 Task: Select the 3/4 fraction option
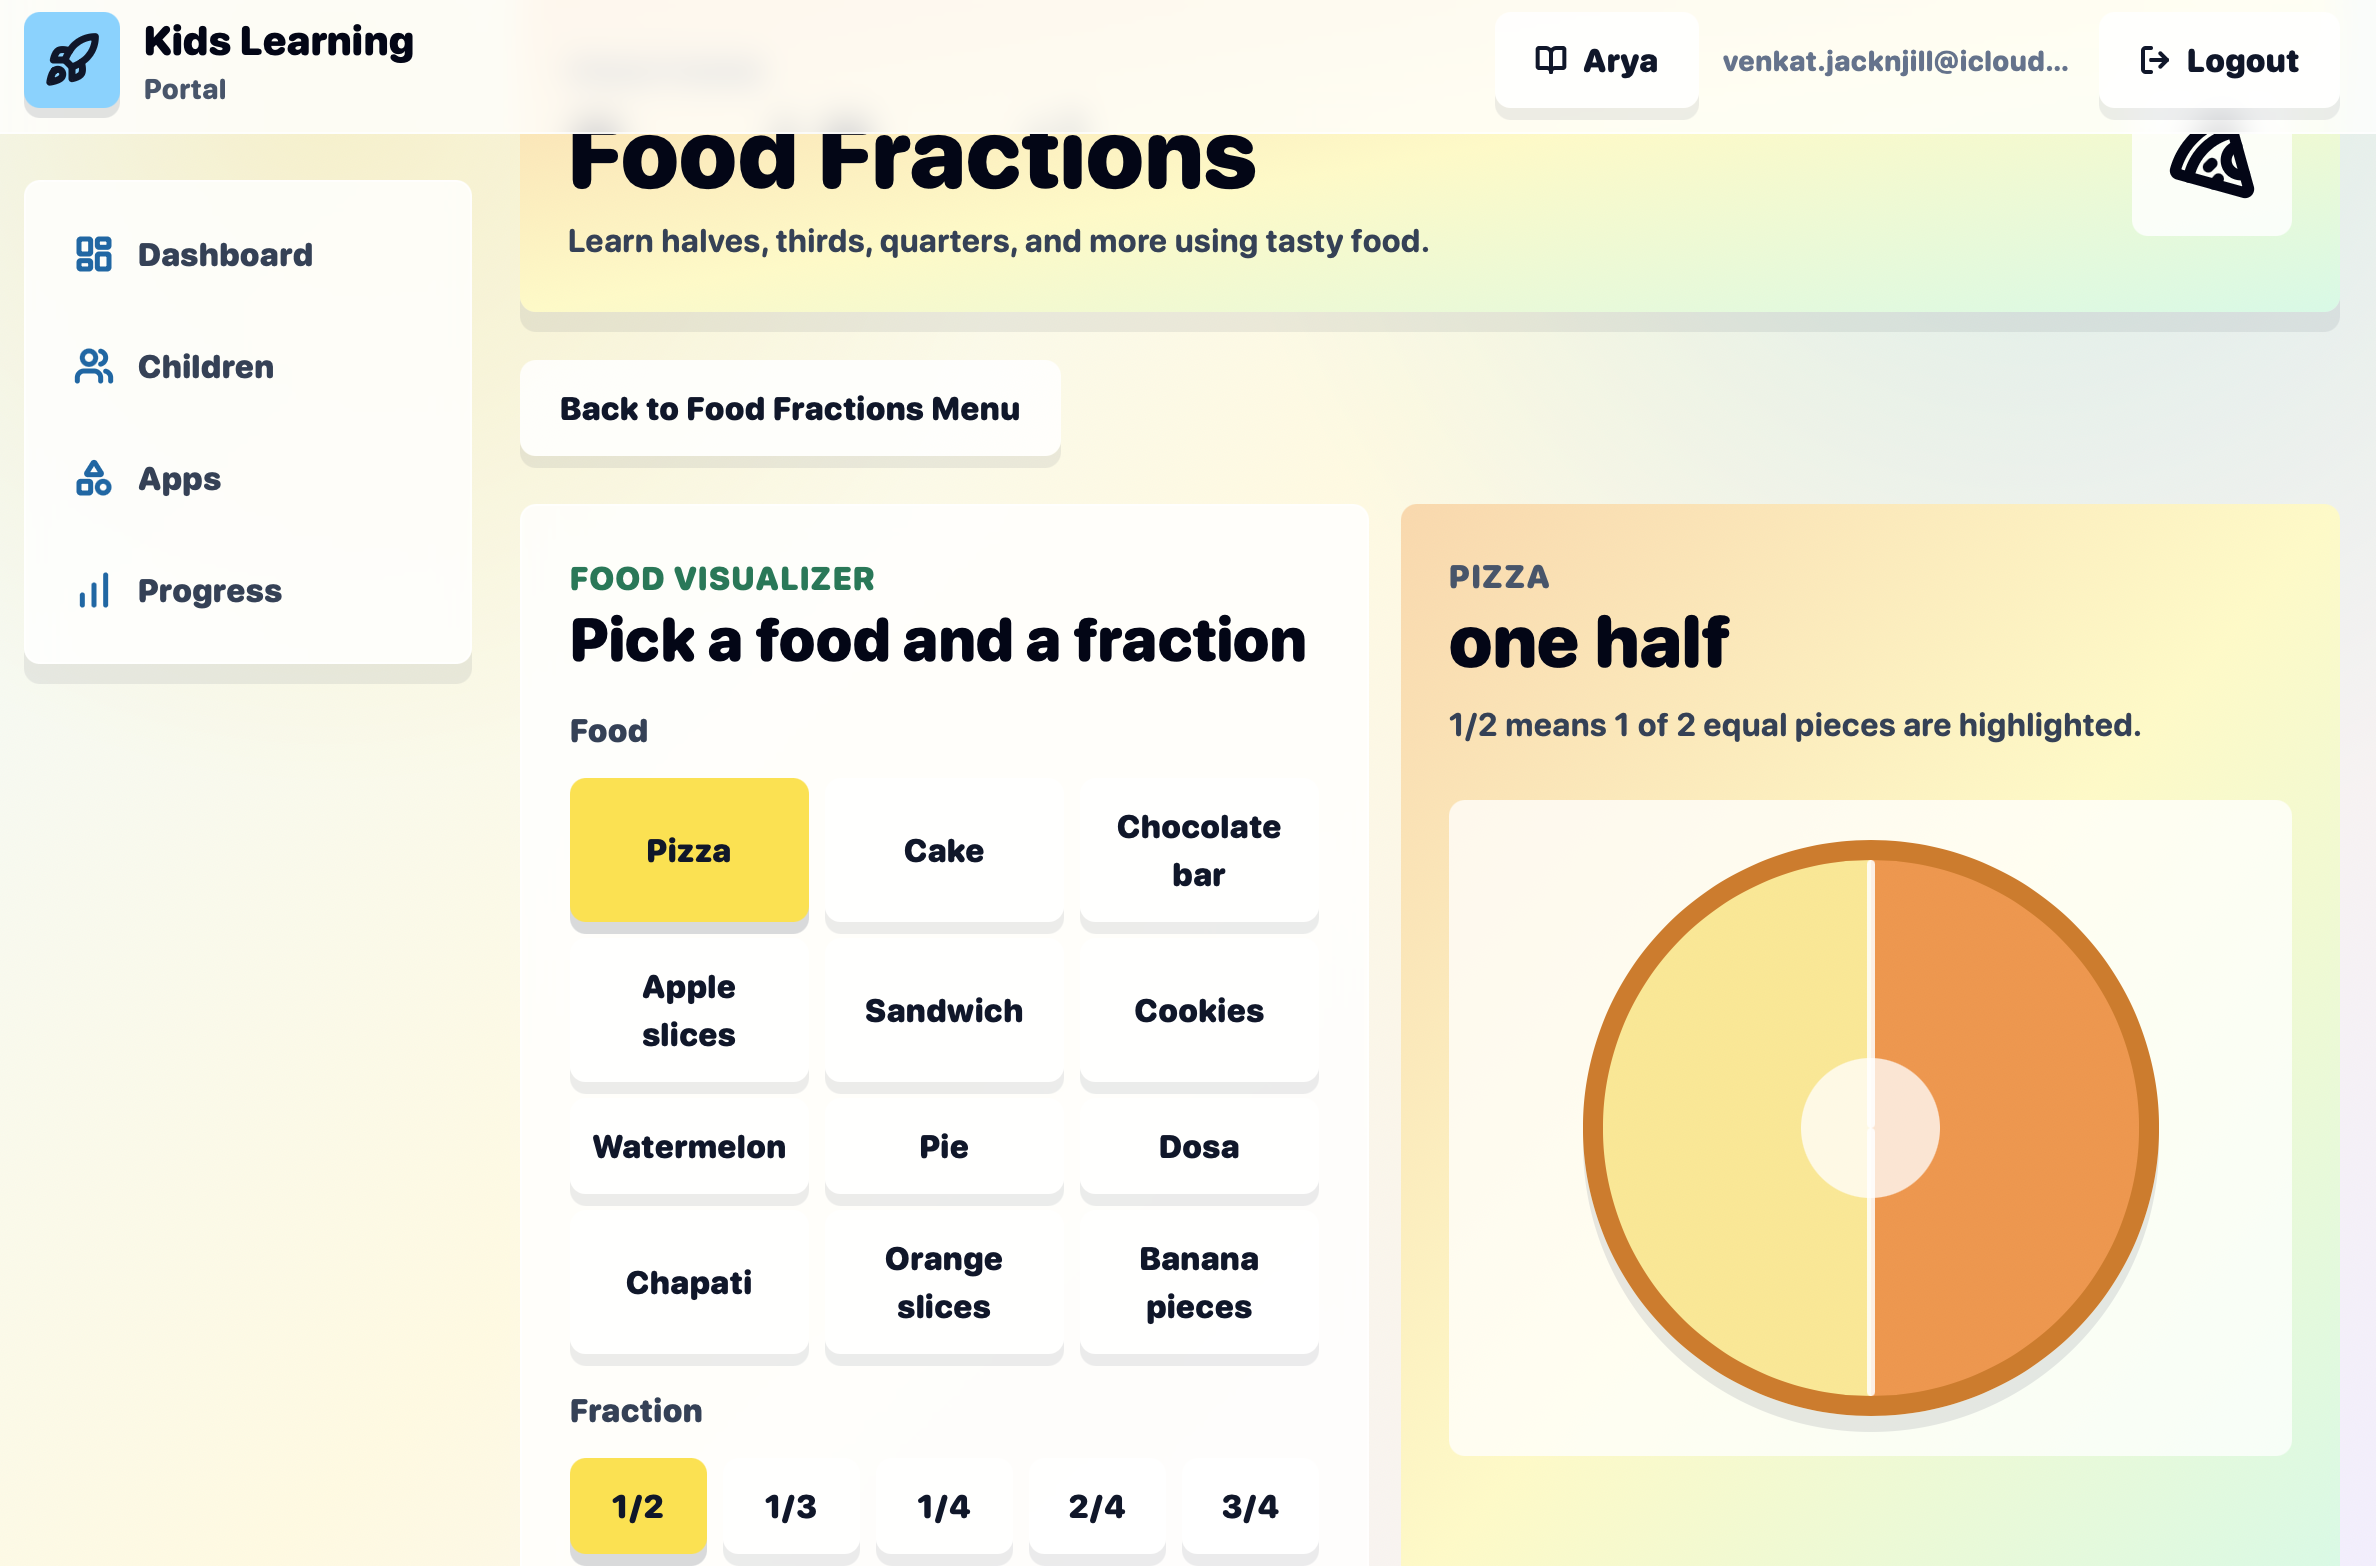pos(1250,1506)
